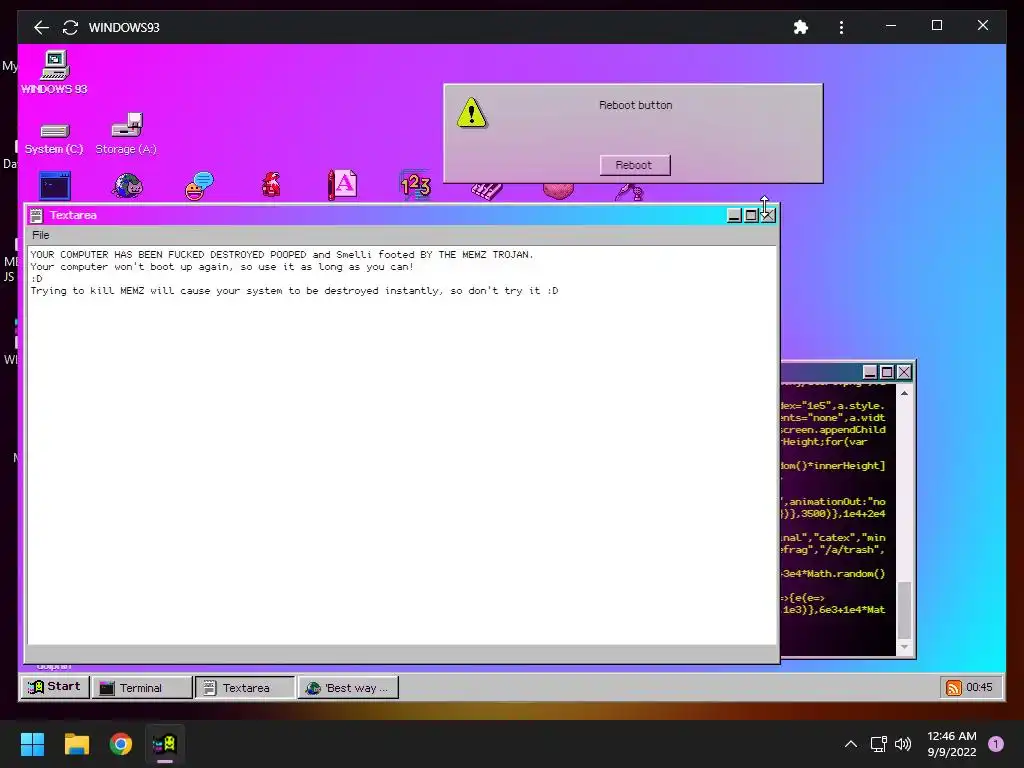Open the pink letter A document icon
This screenshot has width=1024, height=768.
[x=343, y=185]
